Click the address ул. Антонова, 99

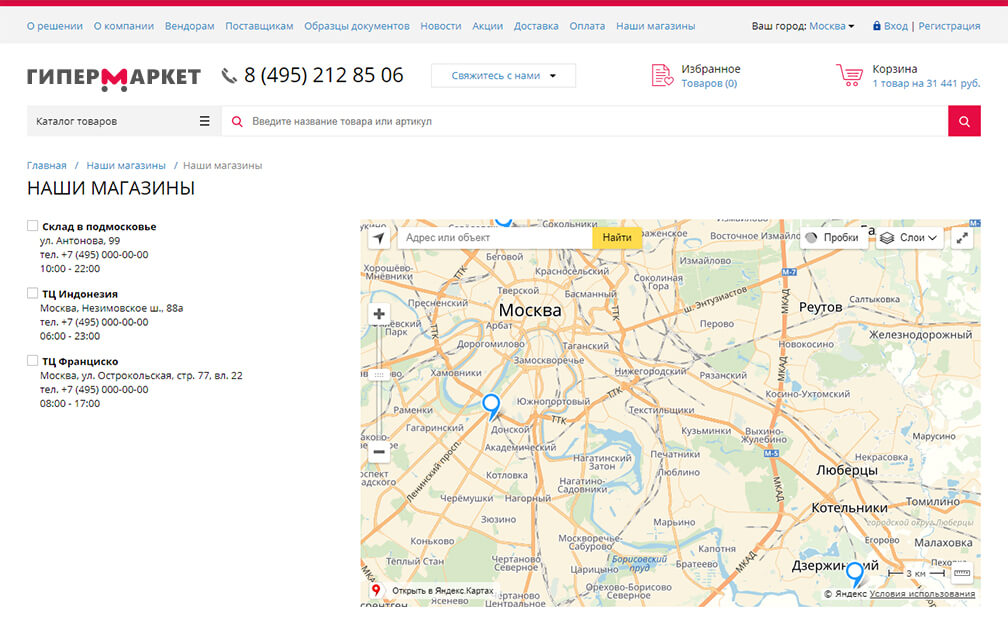tap(80, 240)
